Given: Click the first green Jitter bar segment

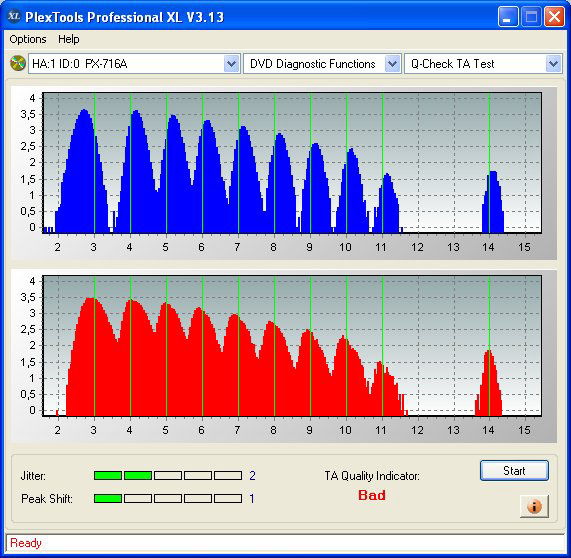Looking at the screenshot, I should pos(108,475).
